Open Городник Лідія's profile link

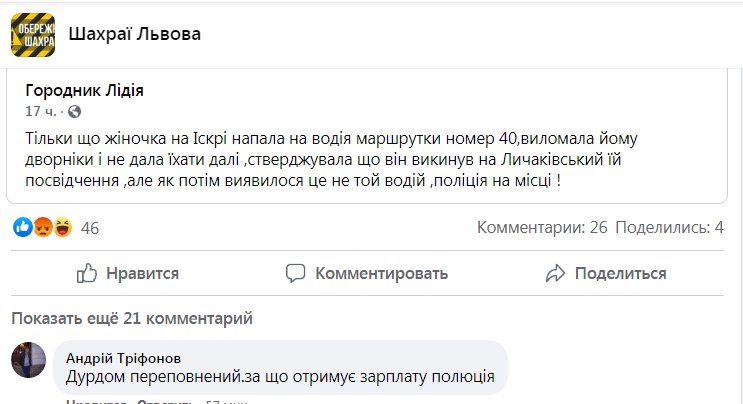pyautogui.click(x=84, y=90)
